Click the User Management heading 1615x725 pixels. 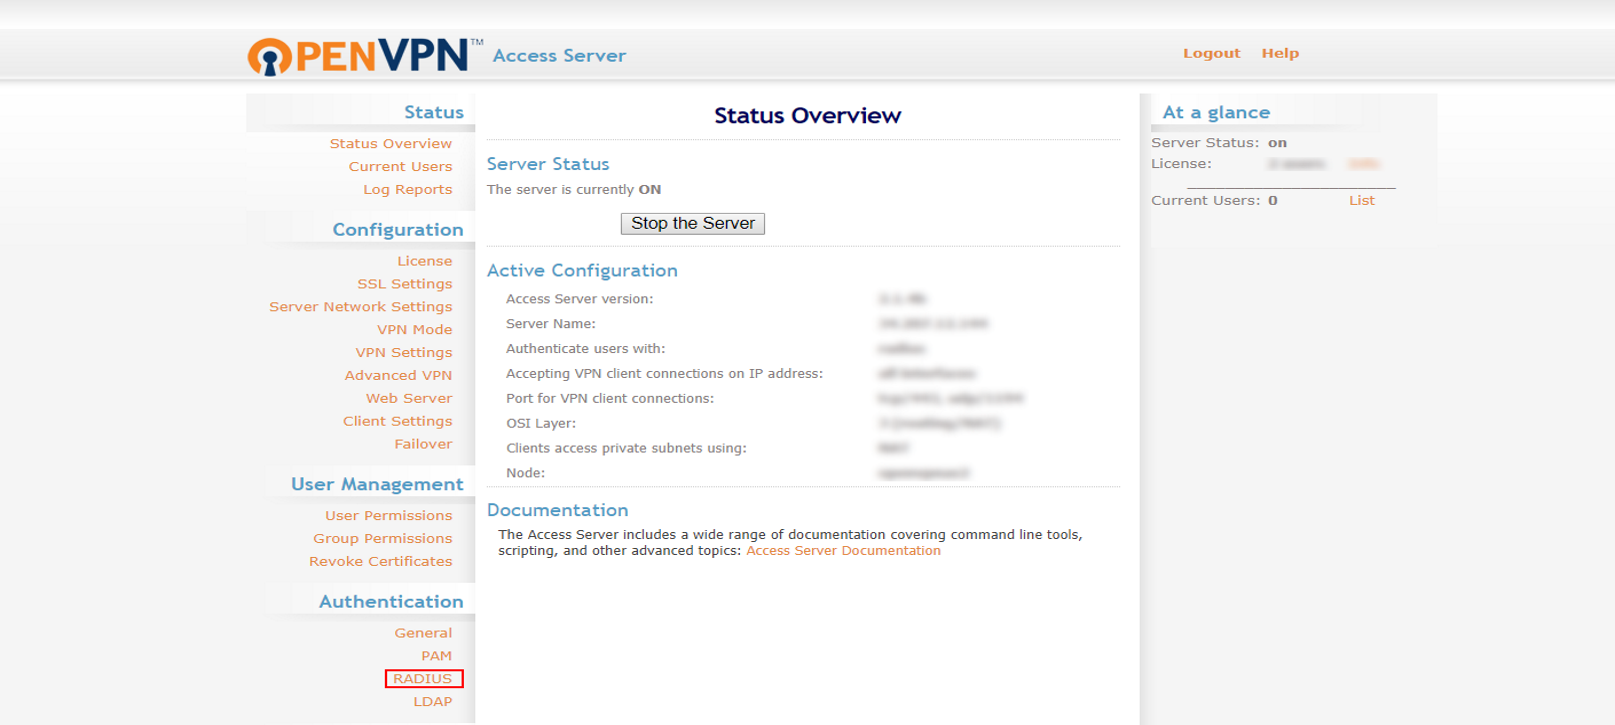click(377, 485)
